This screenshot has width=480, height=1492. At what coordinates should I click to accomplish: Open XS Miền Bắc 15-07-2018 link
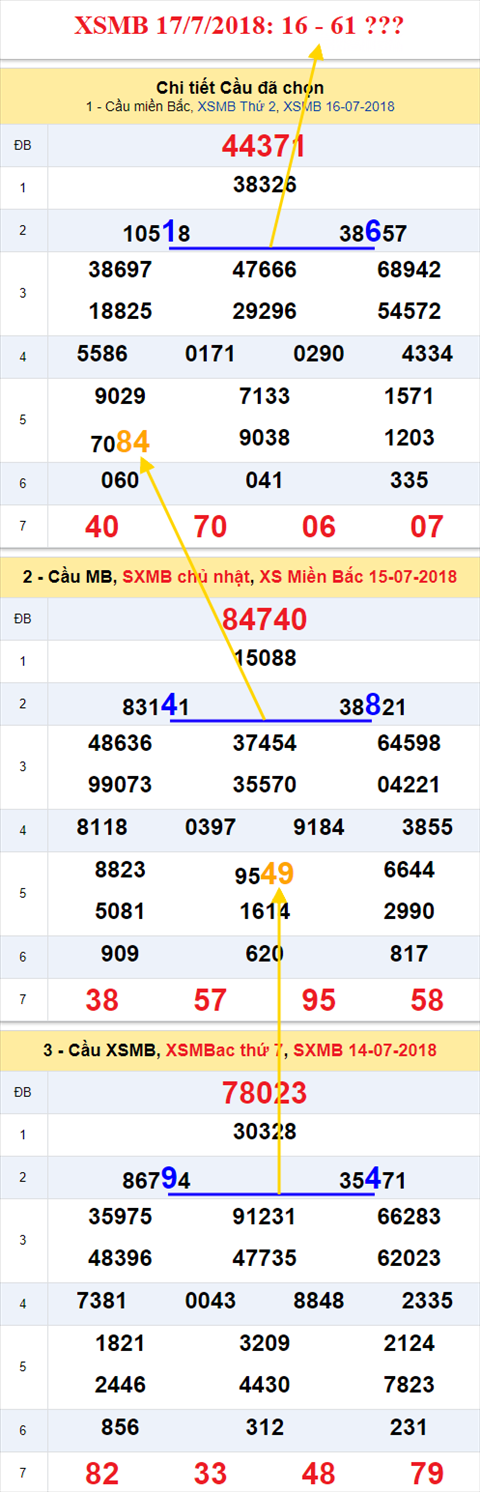pyautogui.click(x=358, y=577)
